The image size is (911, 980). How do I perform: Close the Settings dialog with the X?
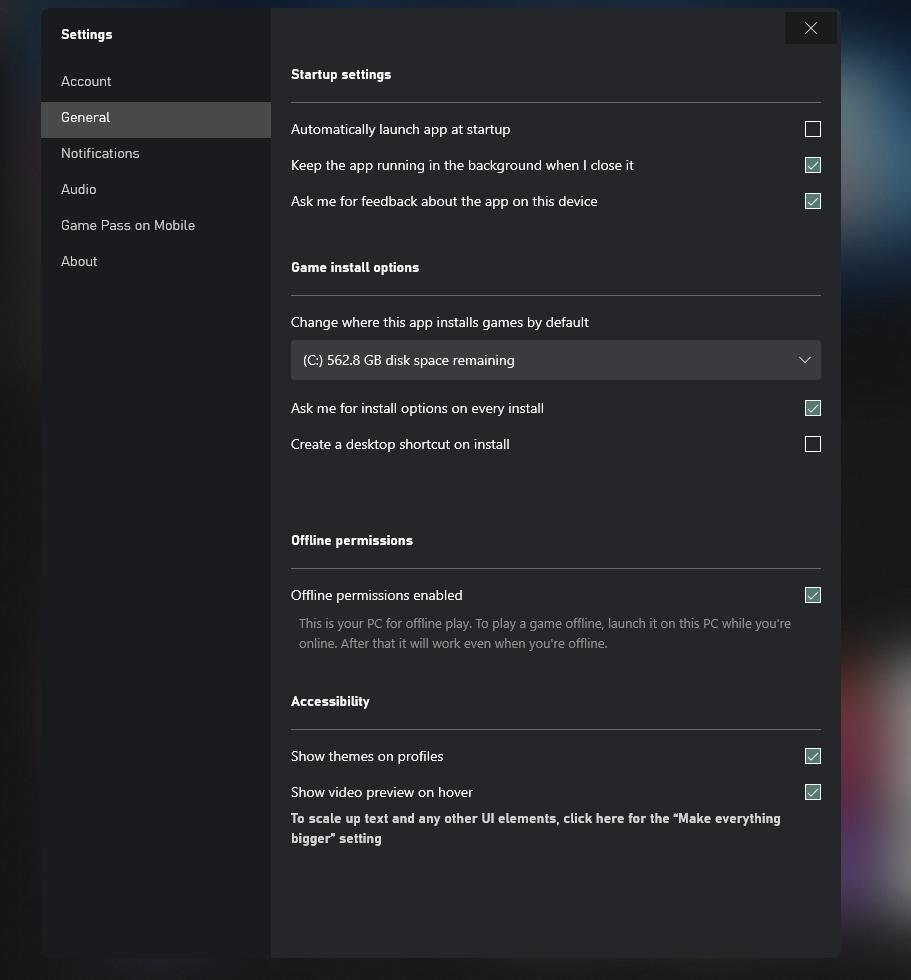[x=810, y=28]
